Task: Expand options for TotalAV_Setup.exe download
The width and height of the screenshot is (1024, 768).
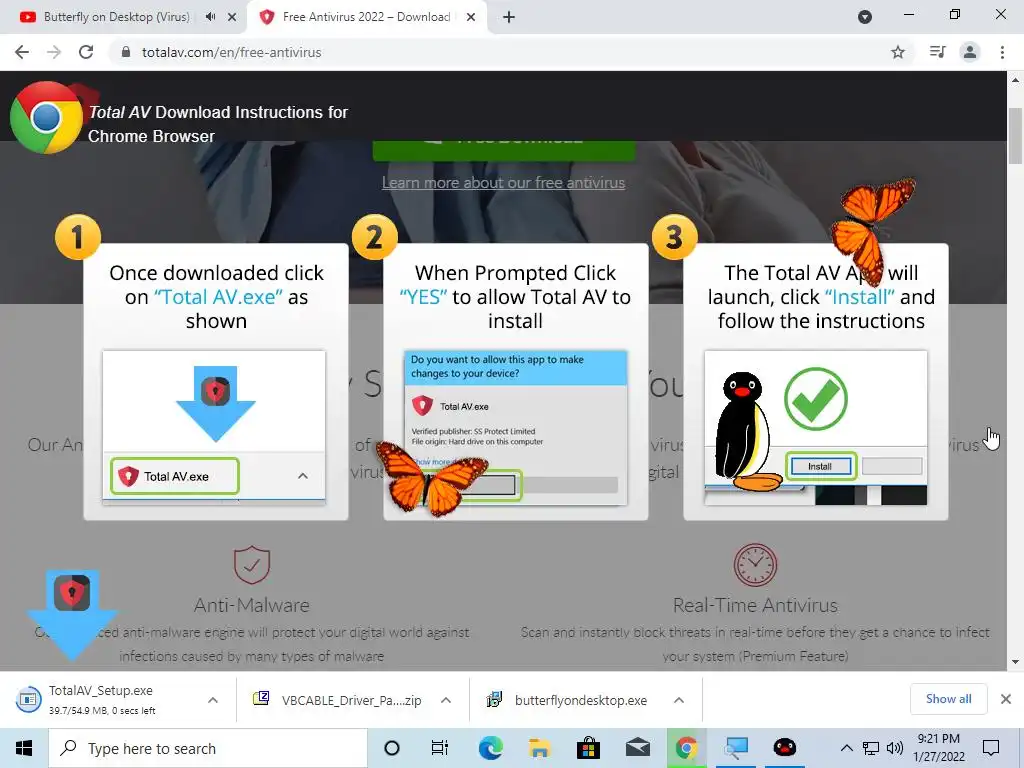Action: [x=213, y=700]
